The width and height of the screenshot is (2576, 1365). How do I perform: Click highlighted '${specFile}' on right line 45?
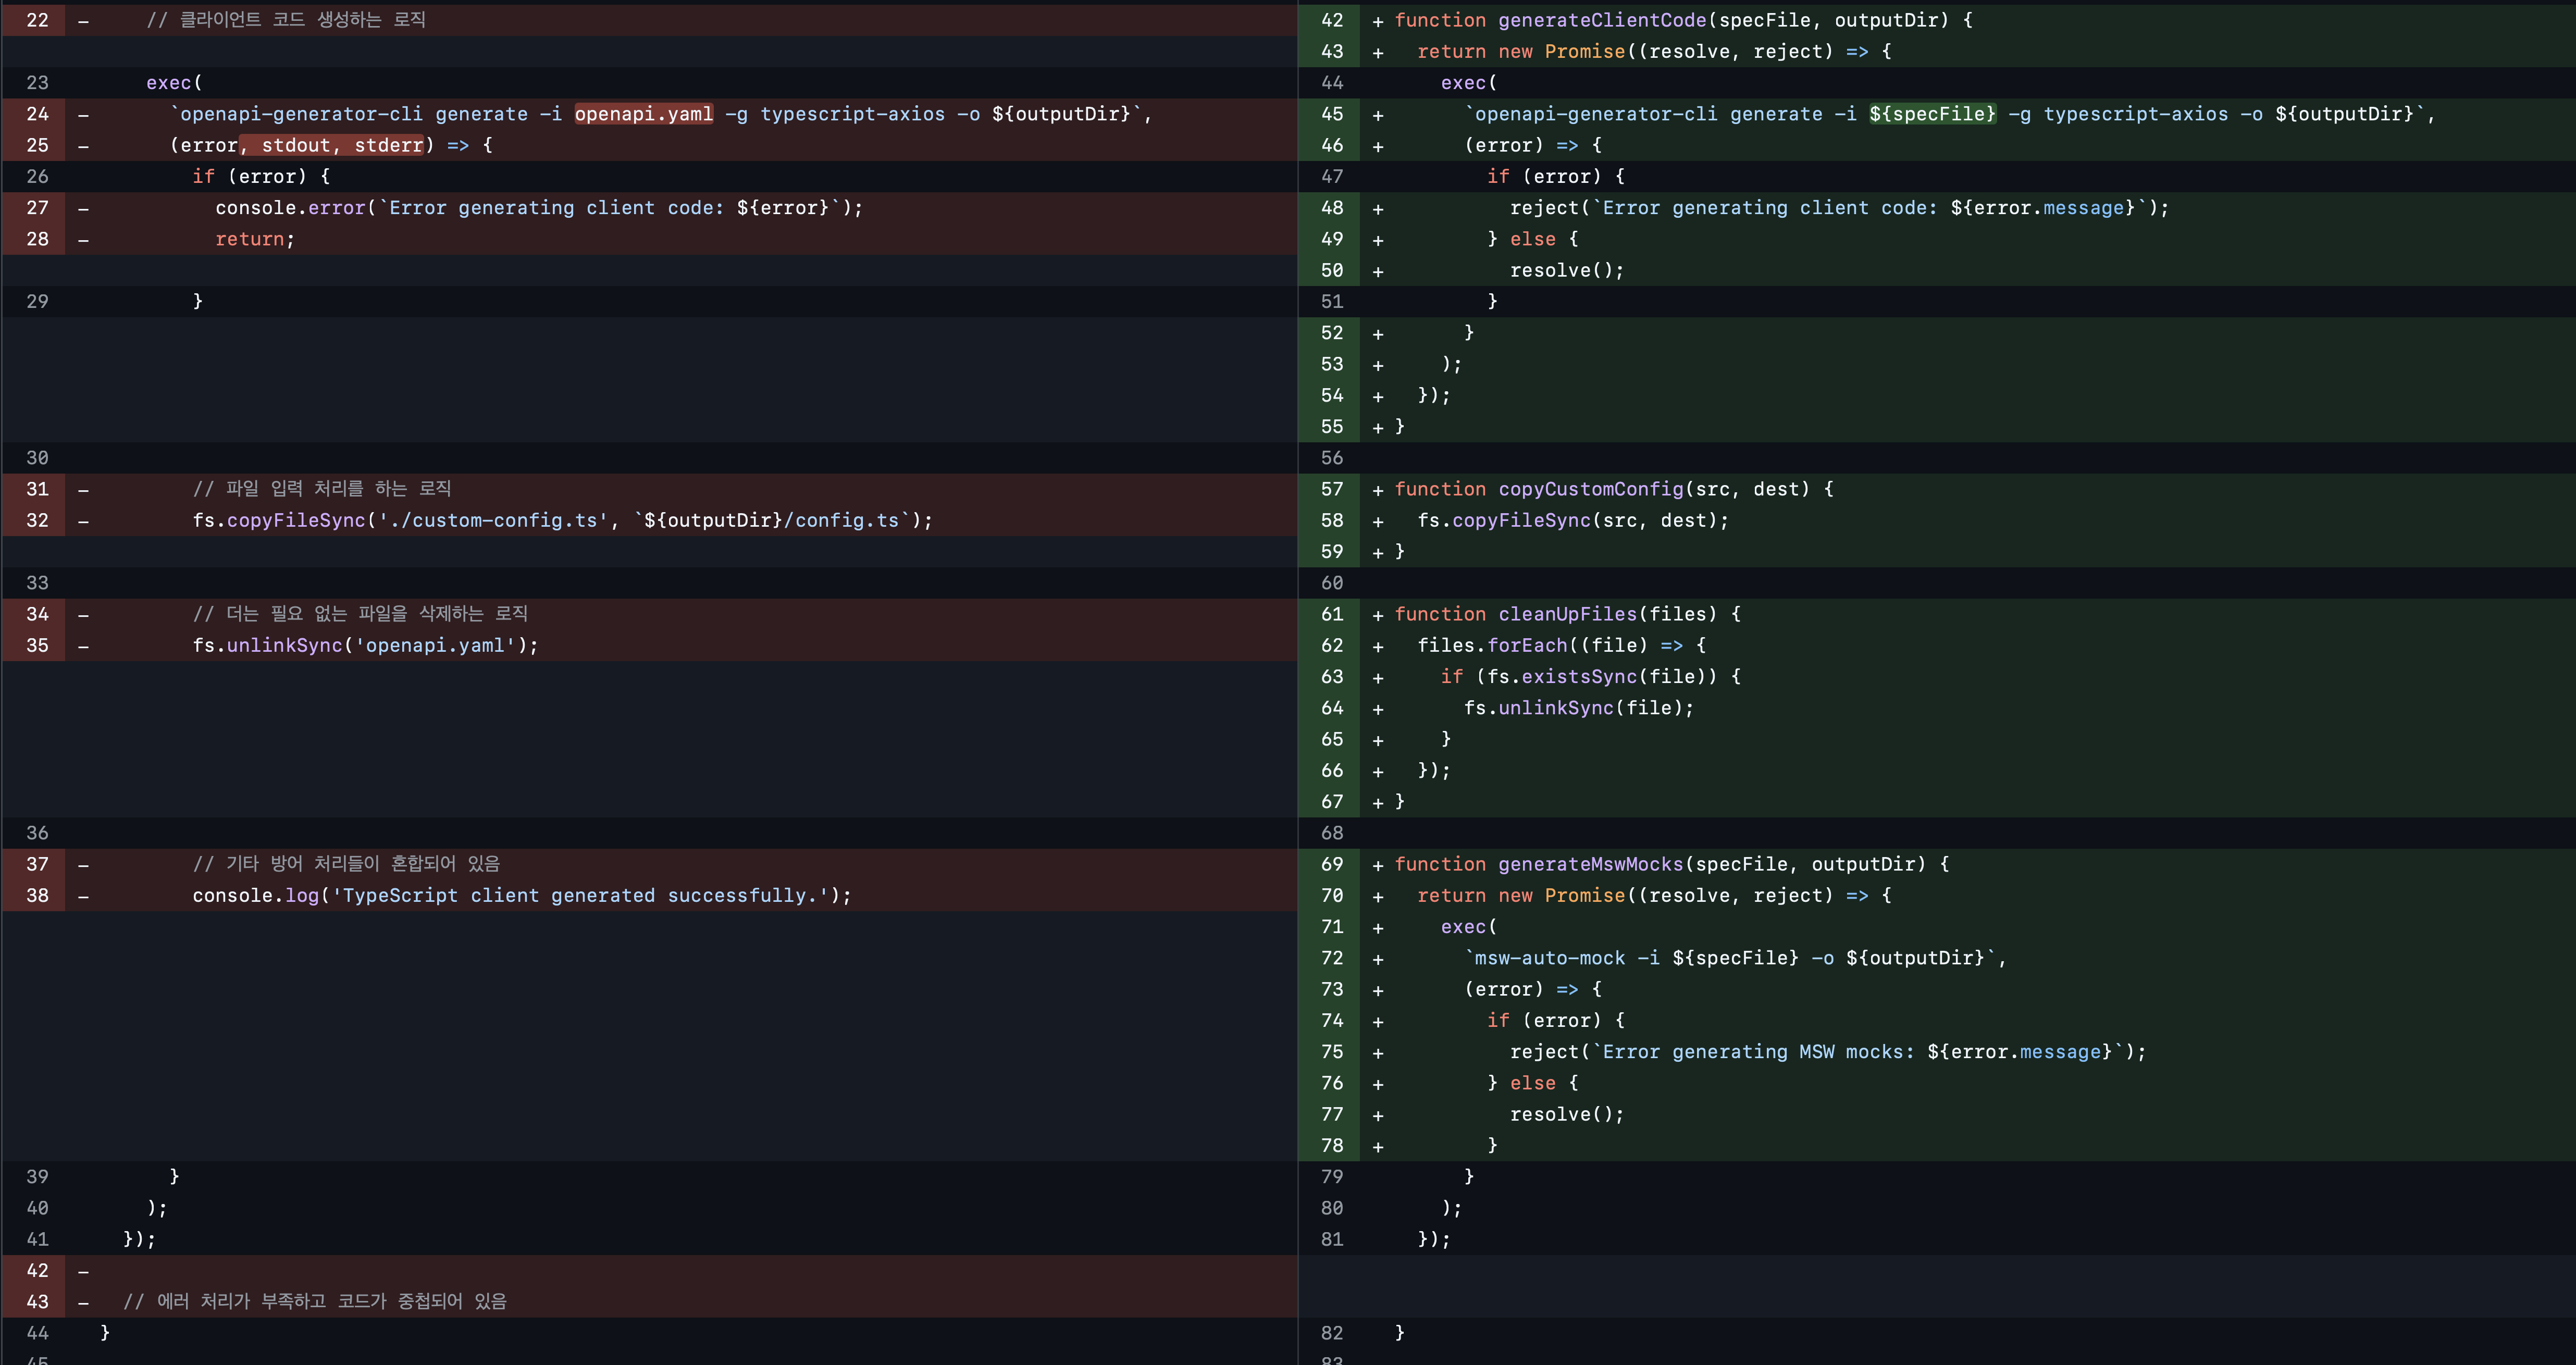(1932, 114)
